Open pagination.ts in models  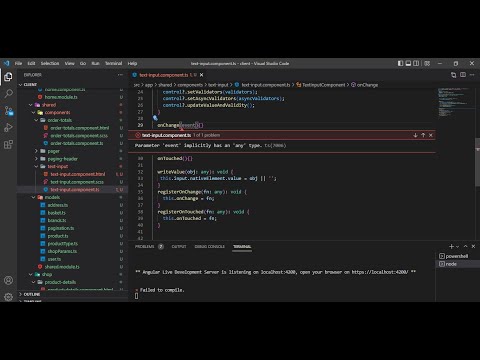[61, 228]
